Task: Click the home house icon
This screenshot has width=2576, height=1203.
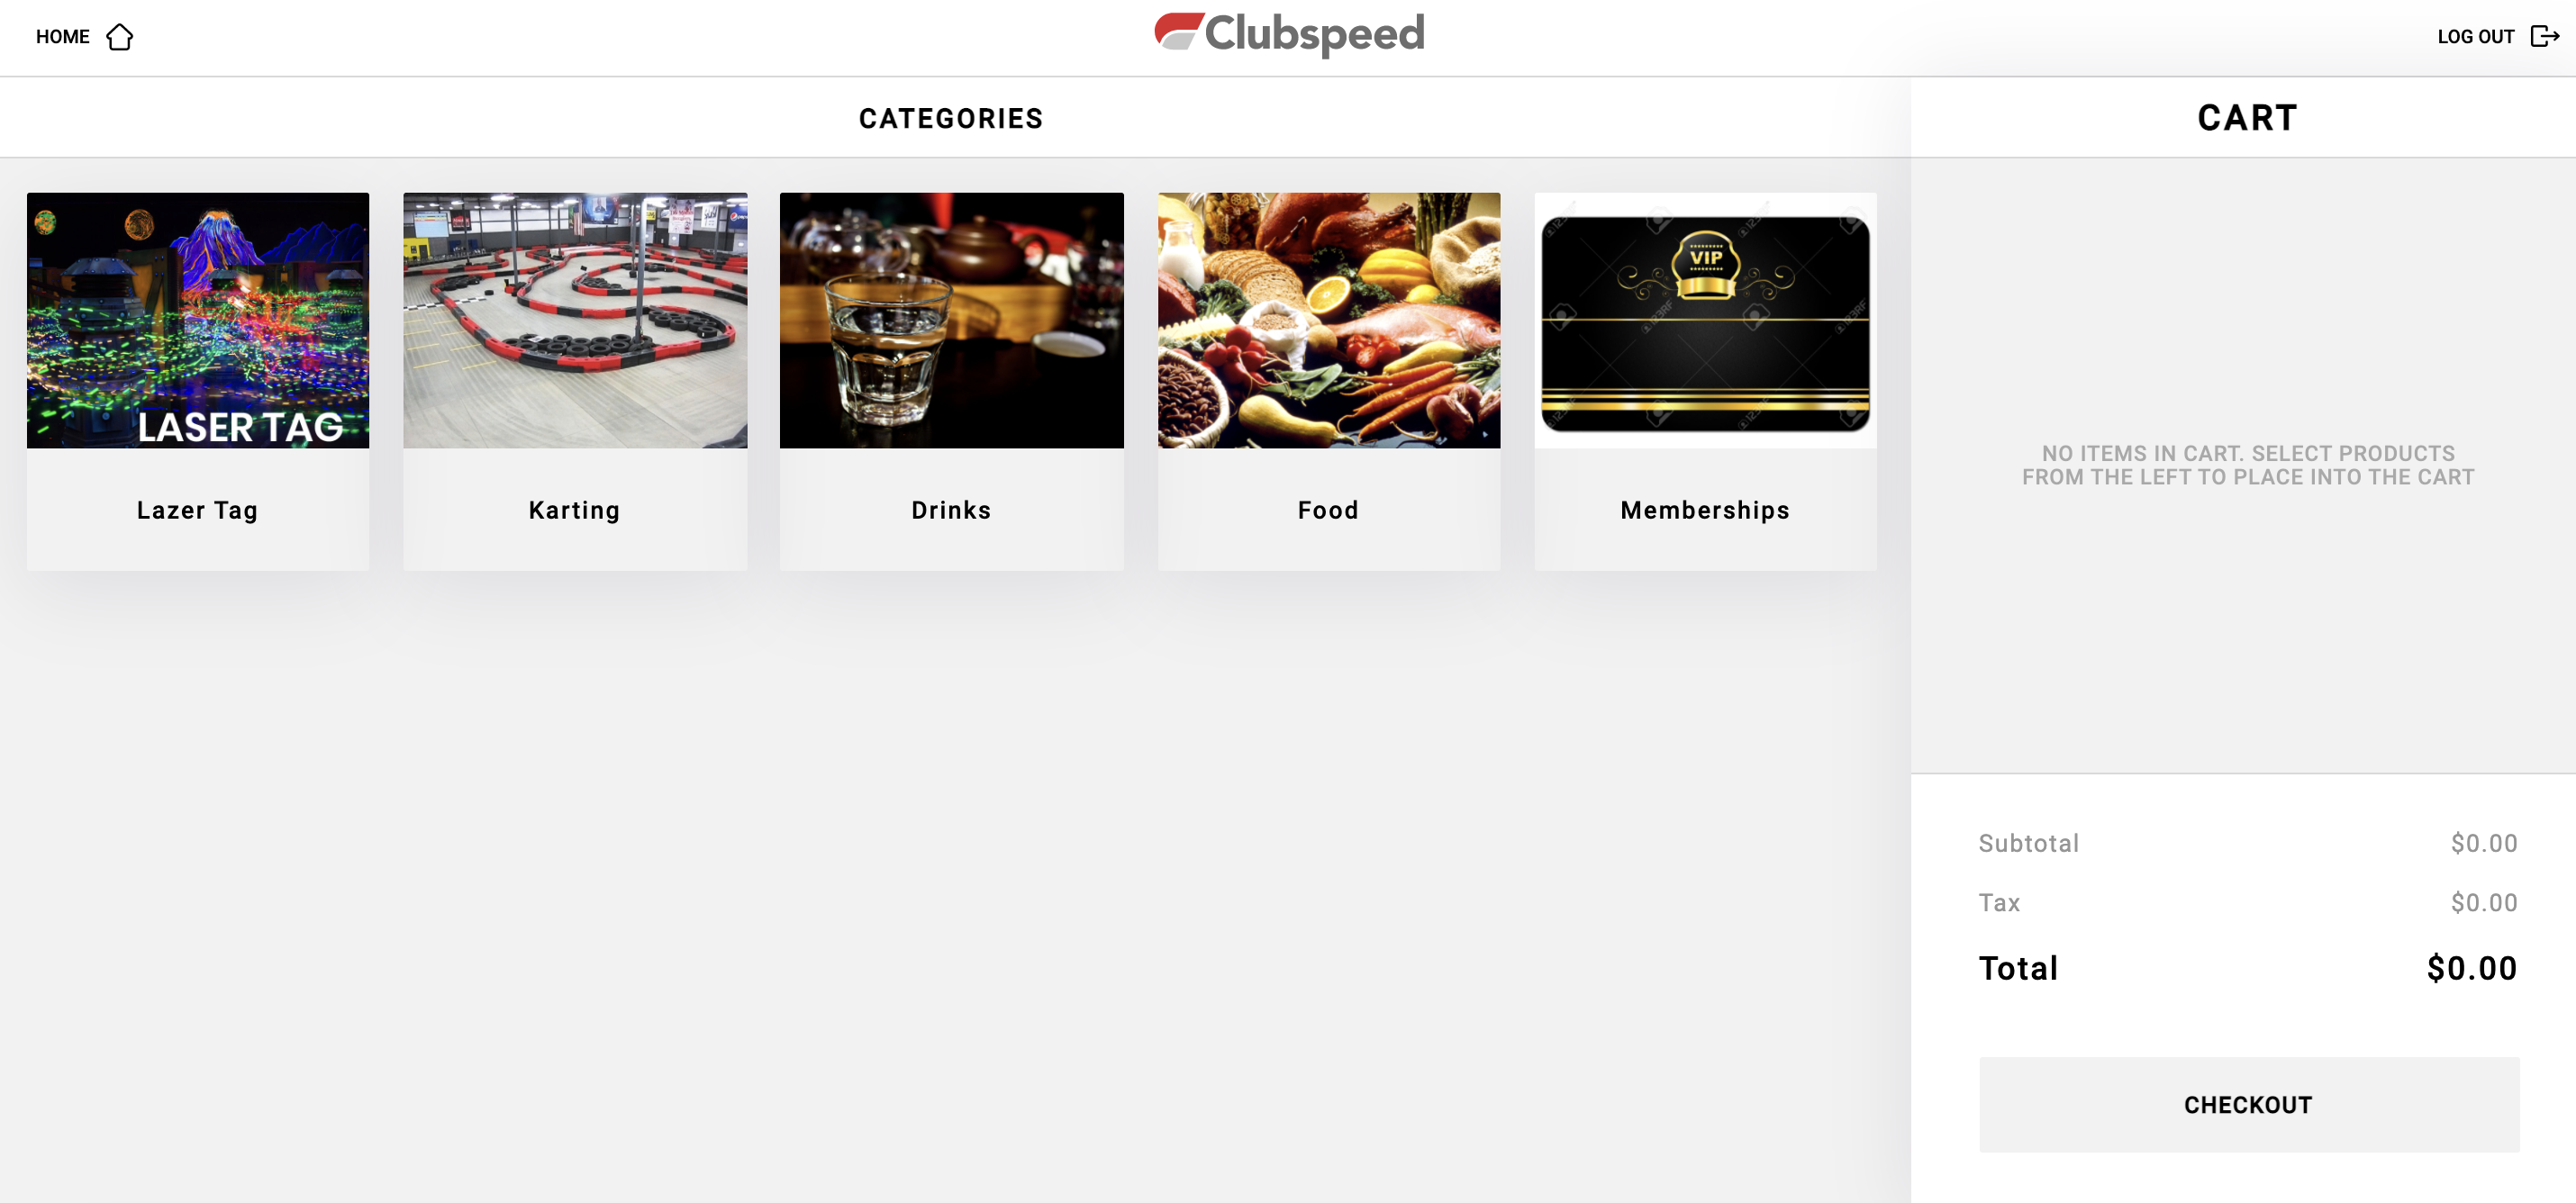Action: [x=120, y=37]
